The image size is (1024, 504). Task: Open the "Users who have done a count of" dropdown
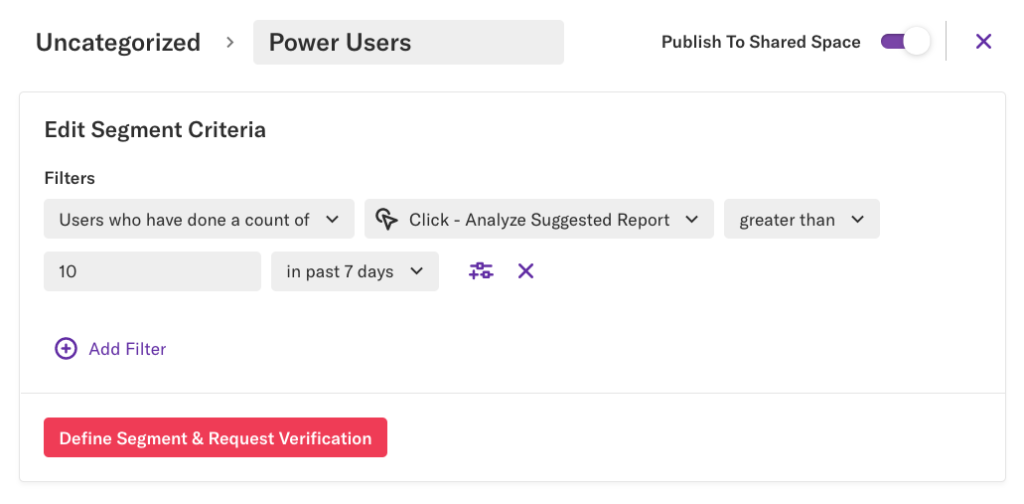tap(198, 220)
